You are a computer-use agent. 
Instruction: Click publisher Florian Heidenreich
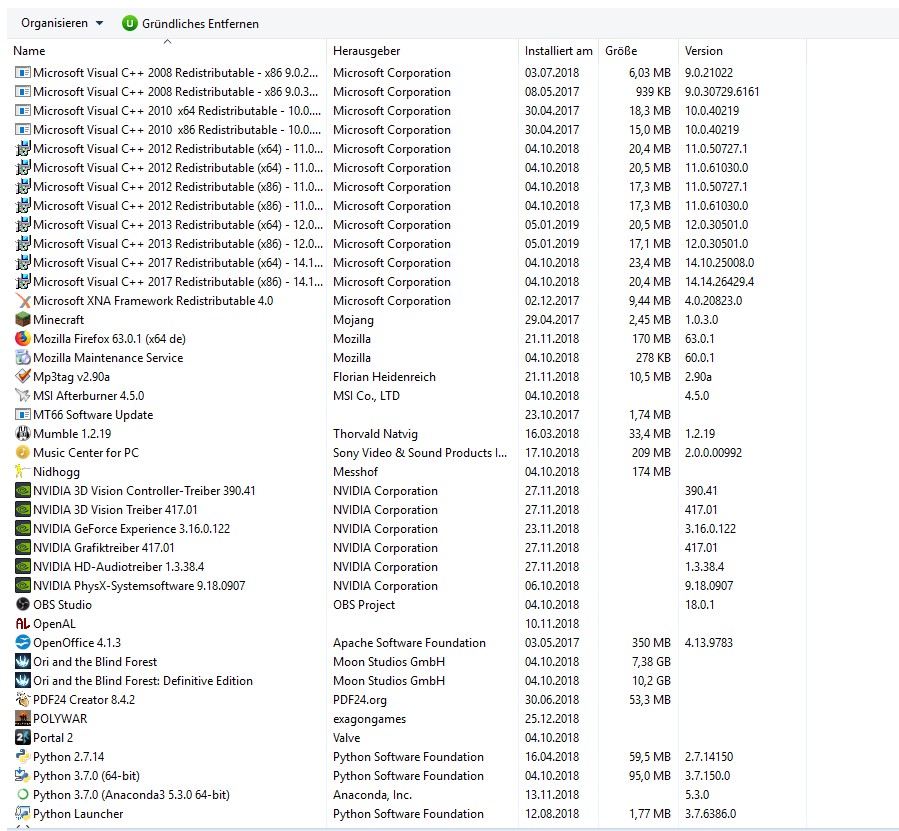[x=384, y=376]
